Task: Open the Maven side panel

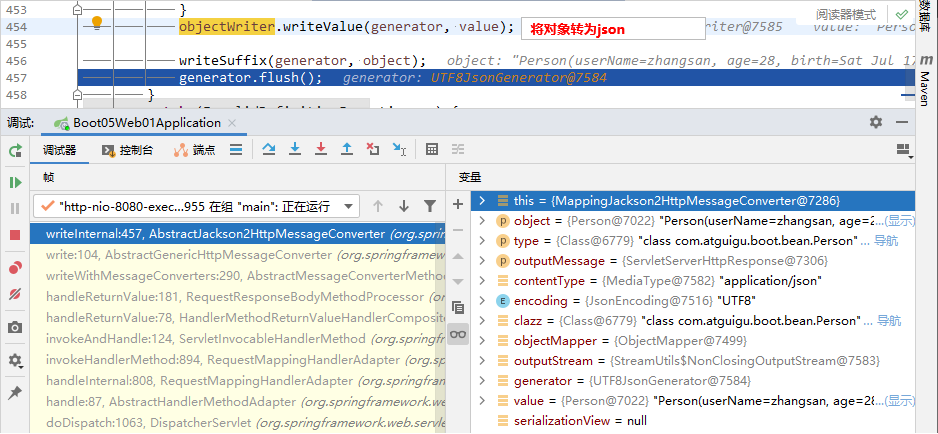Action: 925,81
